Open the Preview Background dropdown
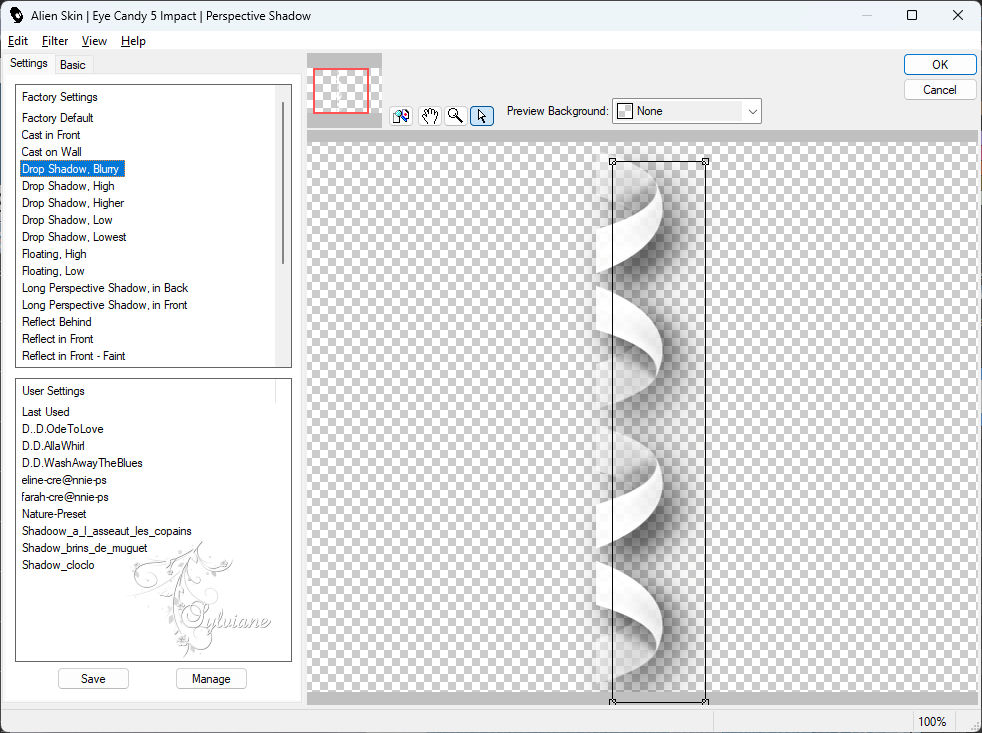982x733 pixels. pyautogui.click(x=686, y=111)
